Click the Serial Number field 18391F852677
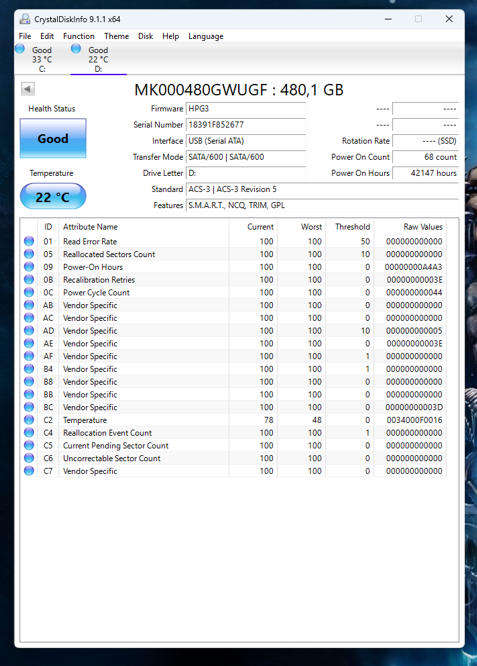477x666 pixels. click(x=246, y=125)
